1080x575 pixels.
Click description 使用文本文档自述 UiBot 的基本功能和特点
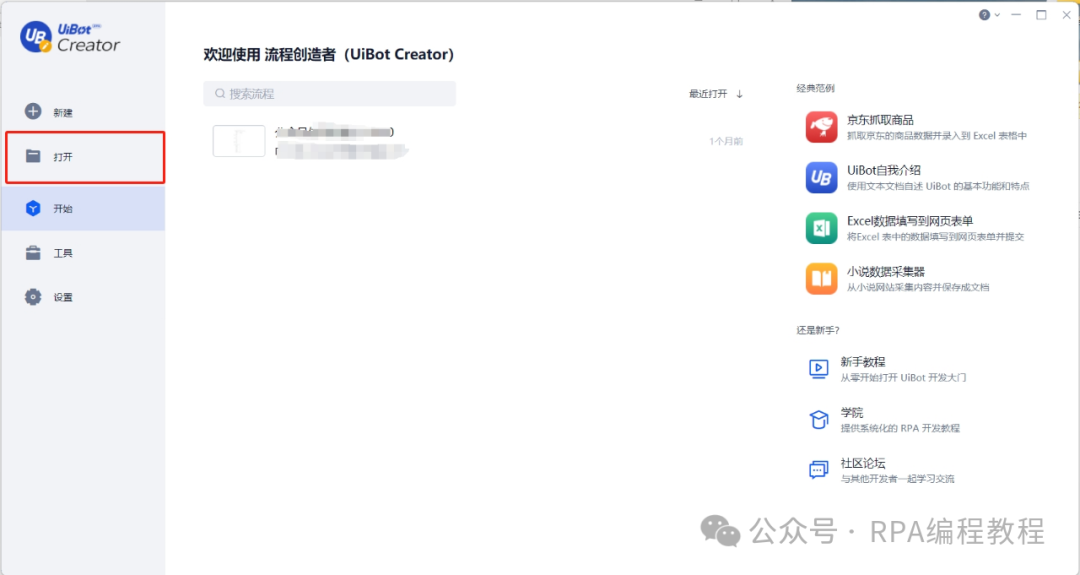[938, 186]
